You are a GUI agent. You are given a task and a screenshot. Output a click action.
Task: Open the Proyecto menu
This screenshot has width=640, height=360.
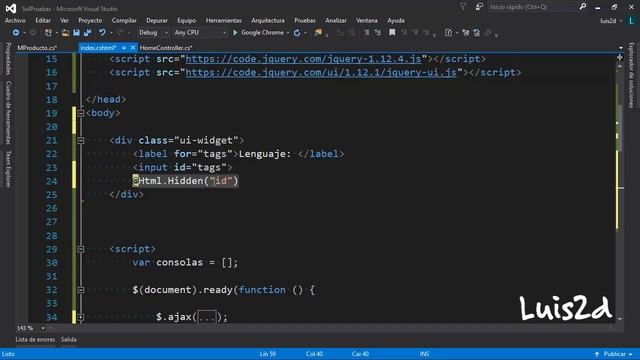pos(90,20)
